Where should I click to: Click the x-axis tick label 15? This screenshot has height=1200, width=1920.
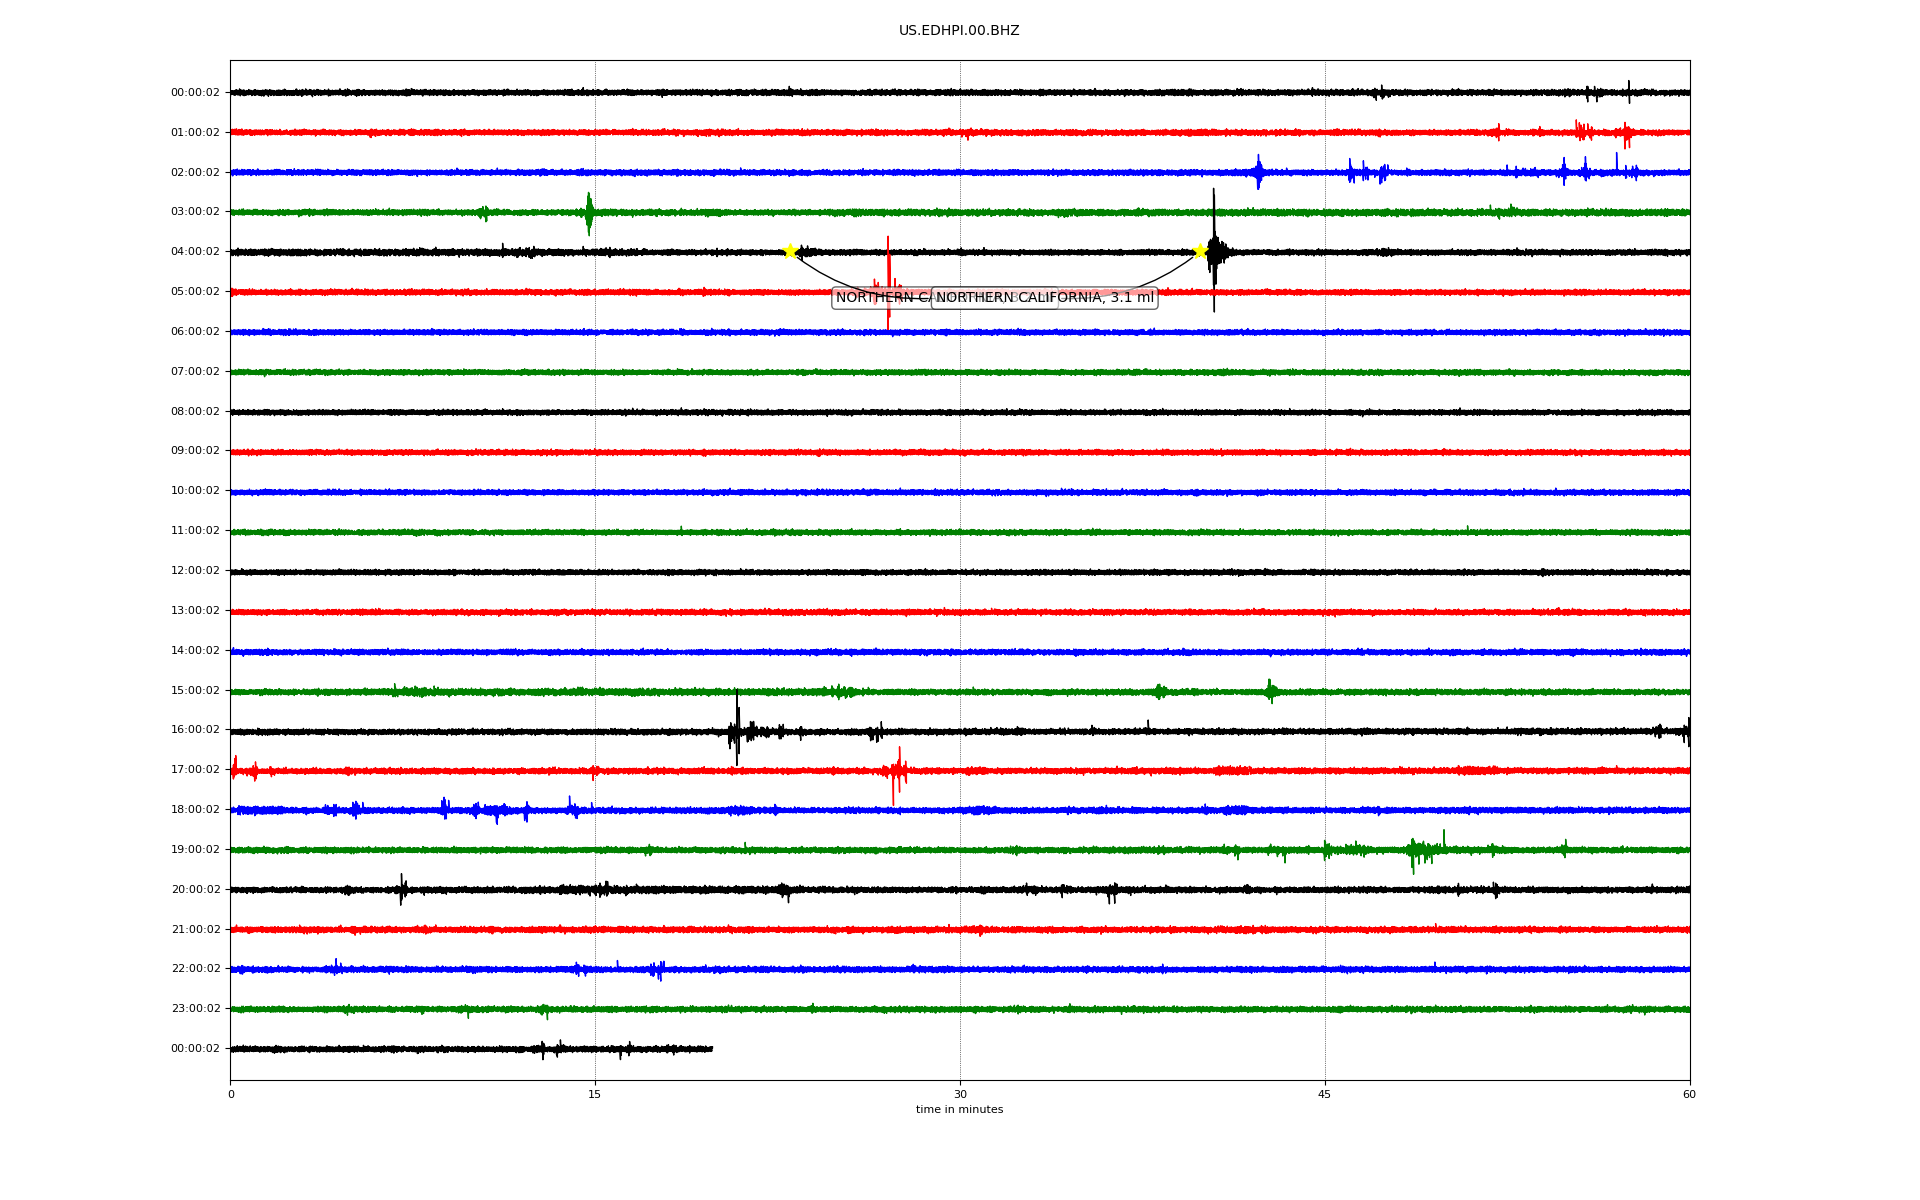click(595, 1094)
